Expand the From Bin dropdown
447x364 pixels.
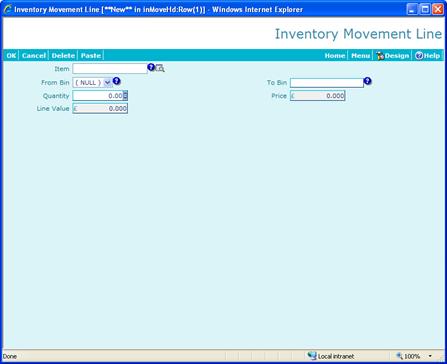(108, 83)
